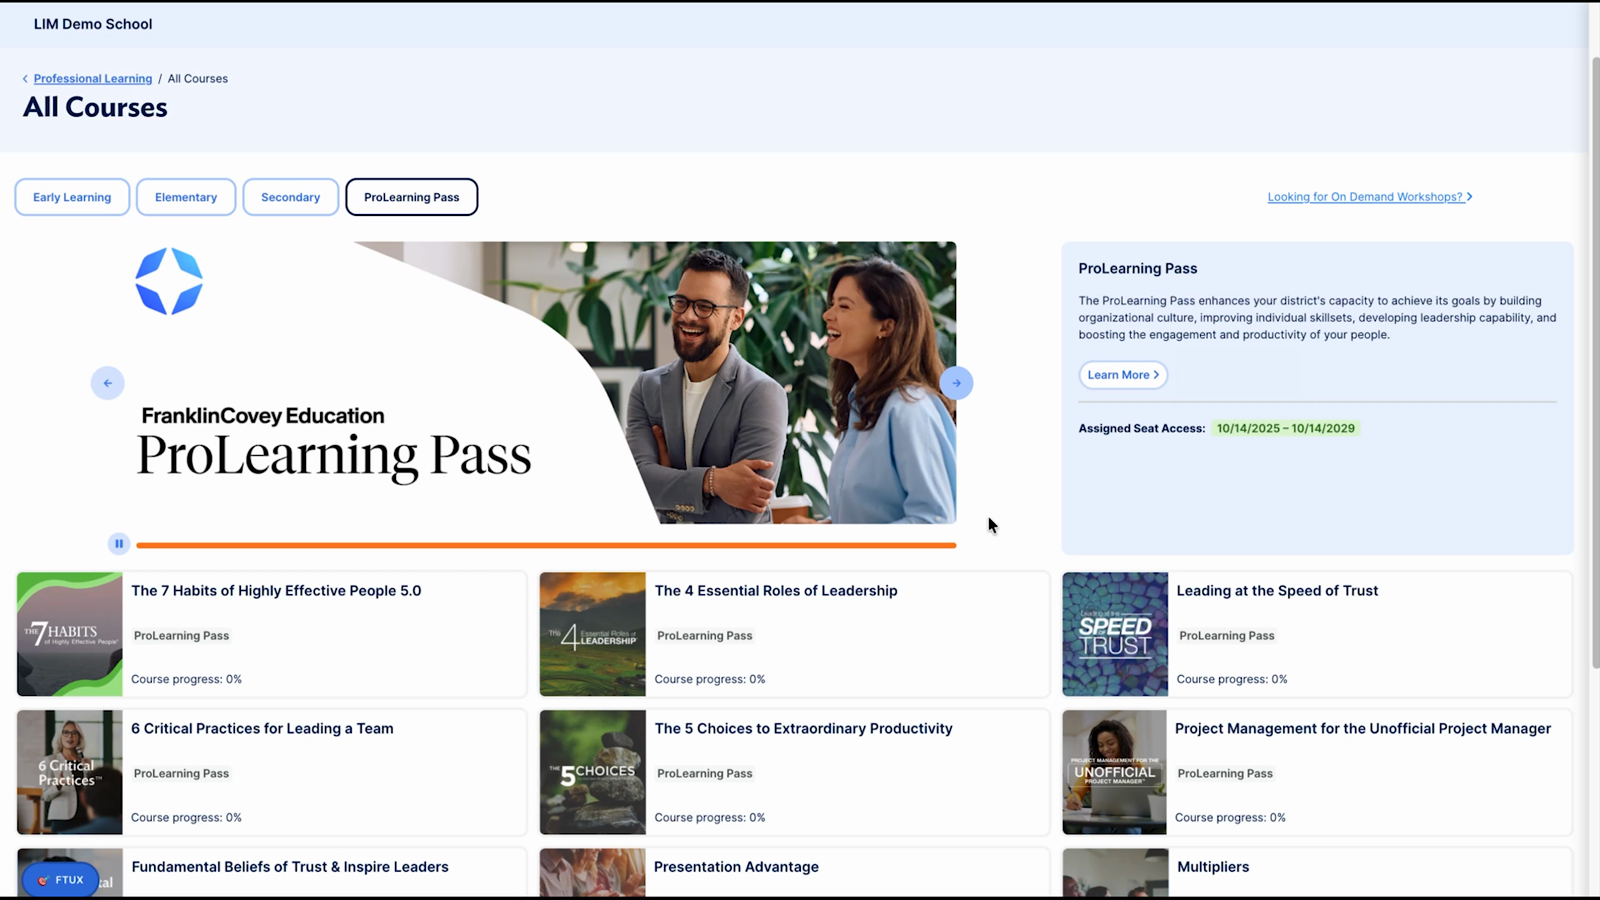The width and height of the screenshot is (1600, 900).
Task: Open the Presentation Advantage course title
Action: pos(736,867)
